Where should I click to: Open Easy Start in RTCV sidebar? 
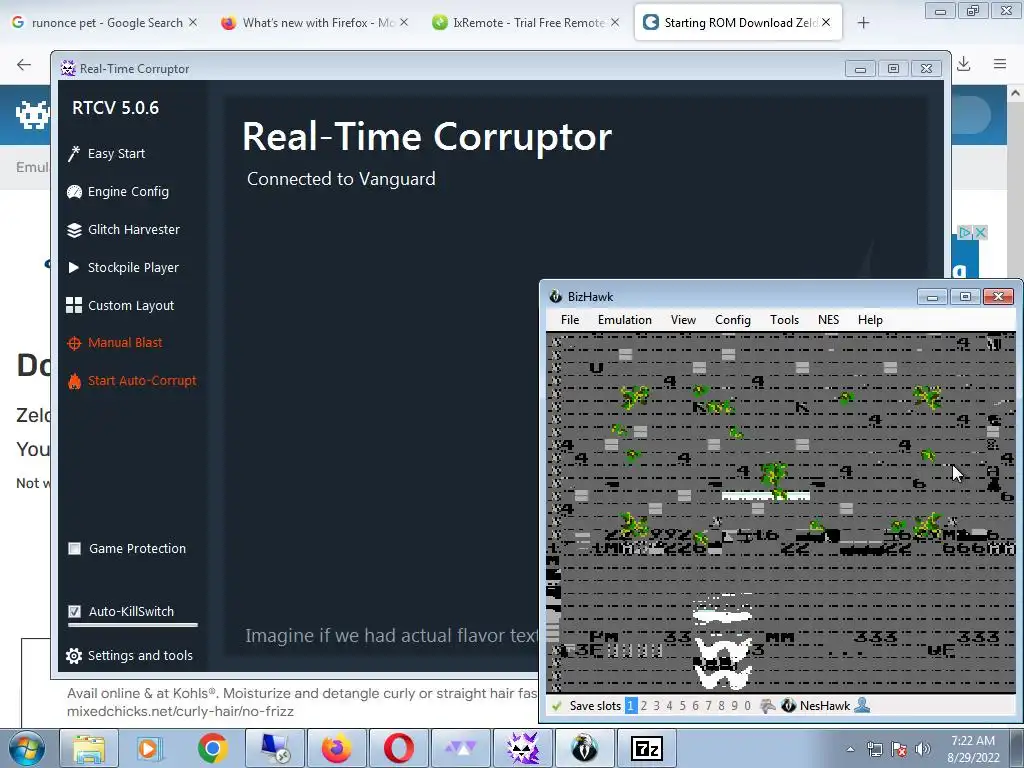tap(106, 153)
